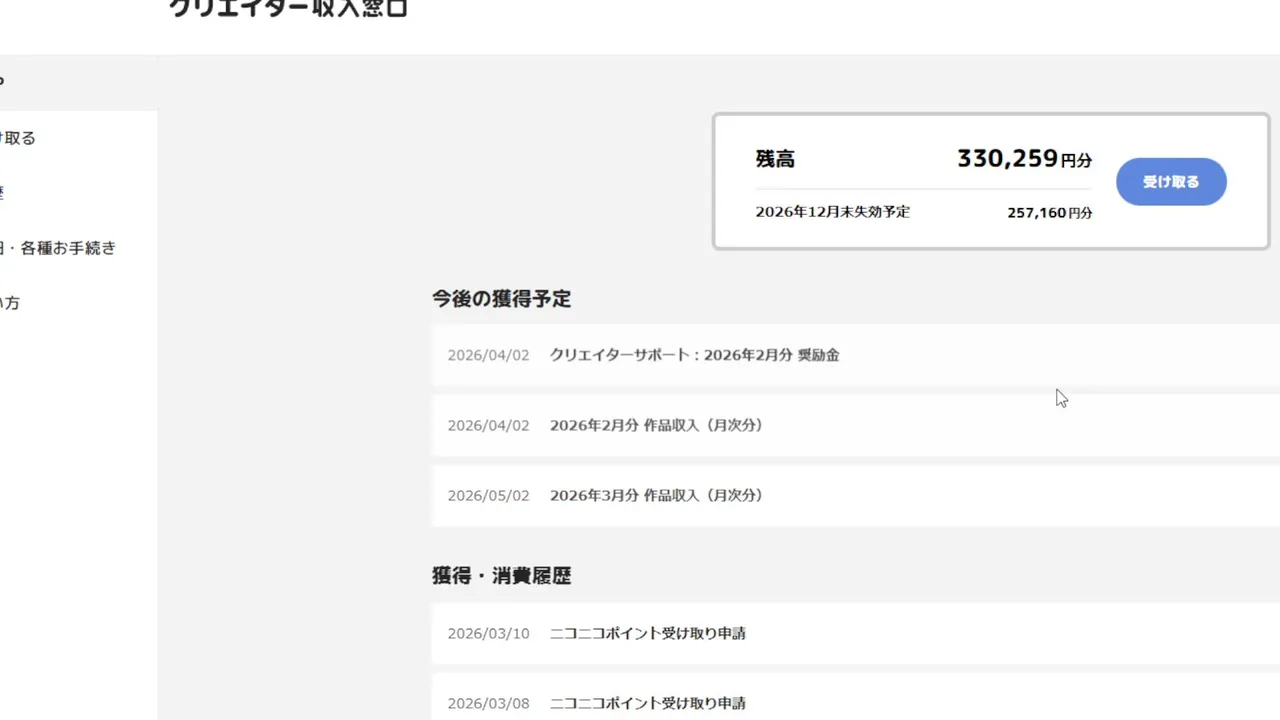
Task: Open the 2026/03/10 ニコニコポイント受け取り申請 entry
Action: point(856,633)
